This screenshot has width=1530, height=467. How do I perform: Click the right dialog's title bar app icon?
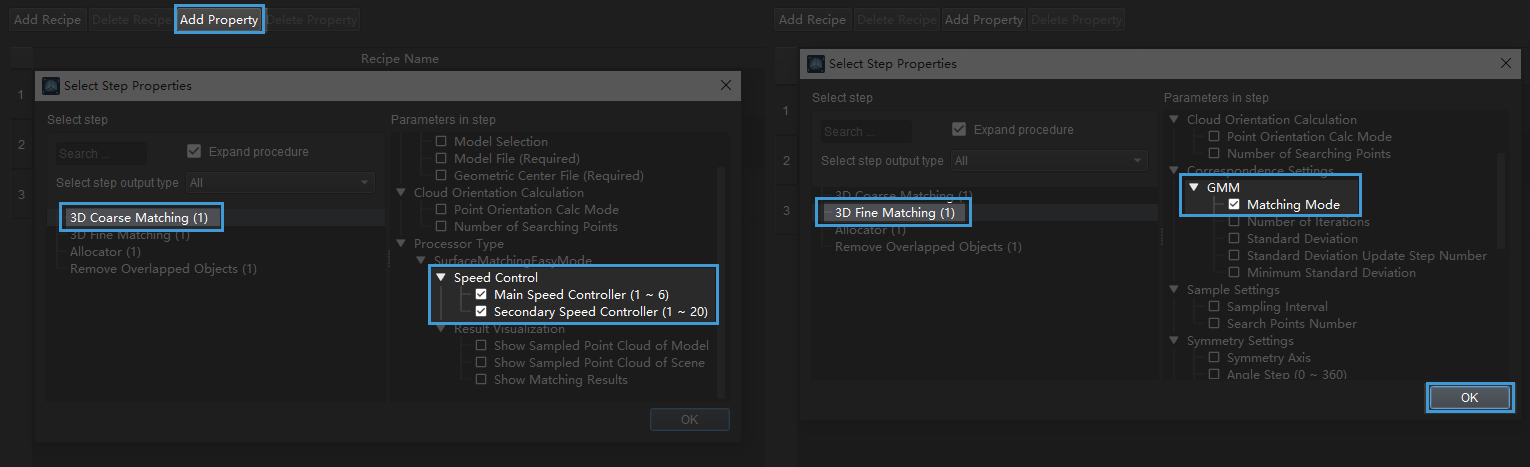pos(816,64)
